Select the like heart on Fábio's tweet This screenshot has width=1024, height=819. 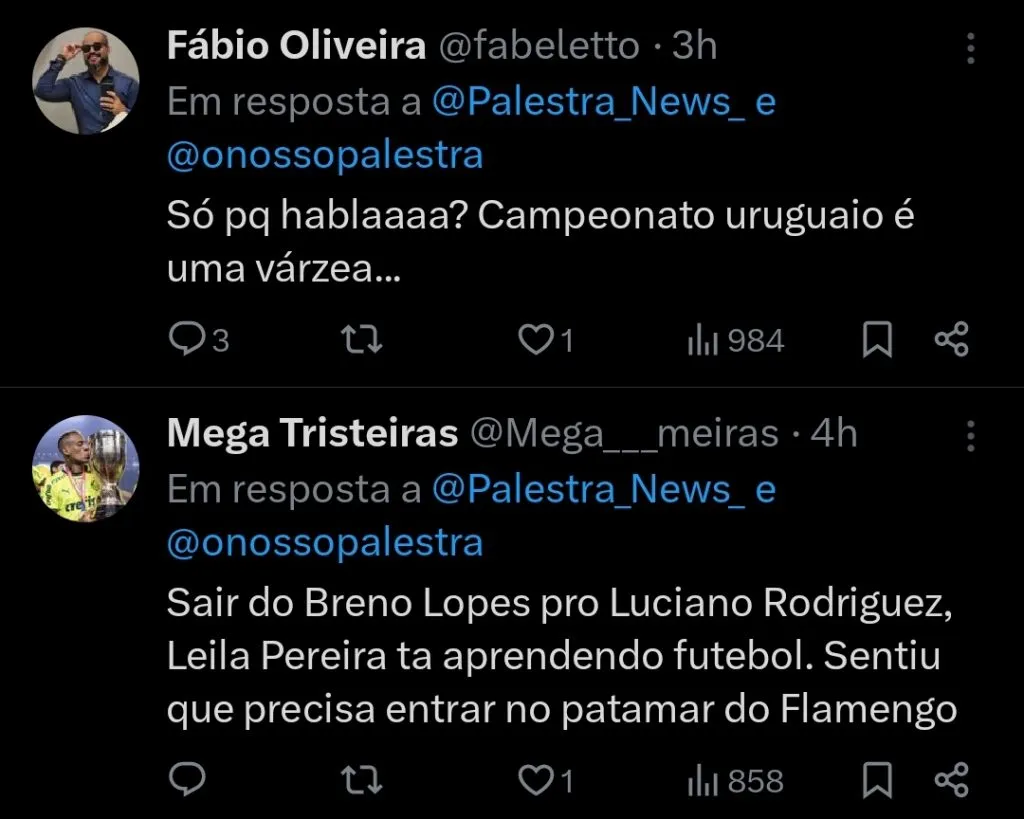pos(535,339)
